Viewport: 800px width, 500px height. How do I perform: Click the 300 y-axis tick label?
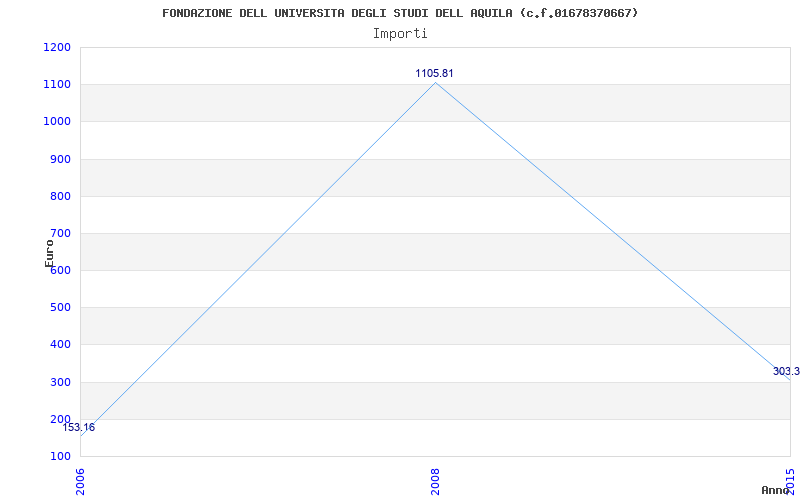point(60,382)
